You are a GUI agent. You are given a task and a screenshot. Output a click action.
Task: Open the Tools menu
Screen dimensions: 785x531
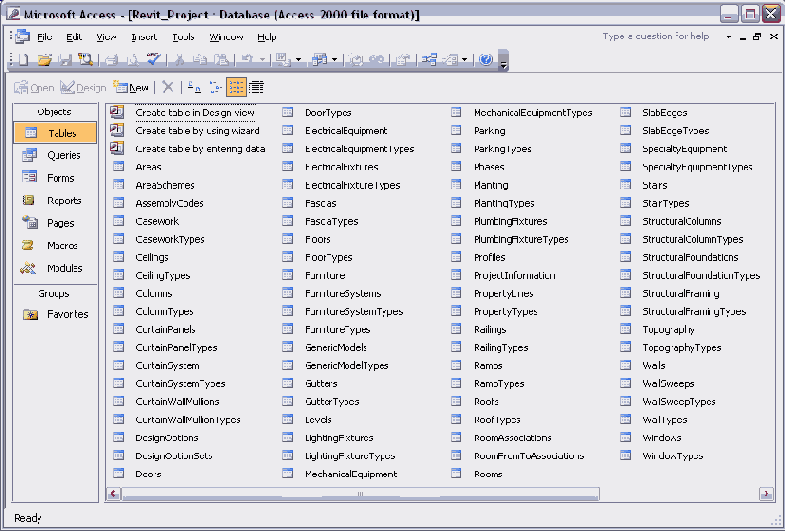183,37
